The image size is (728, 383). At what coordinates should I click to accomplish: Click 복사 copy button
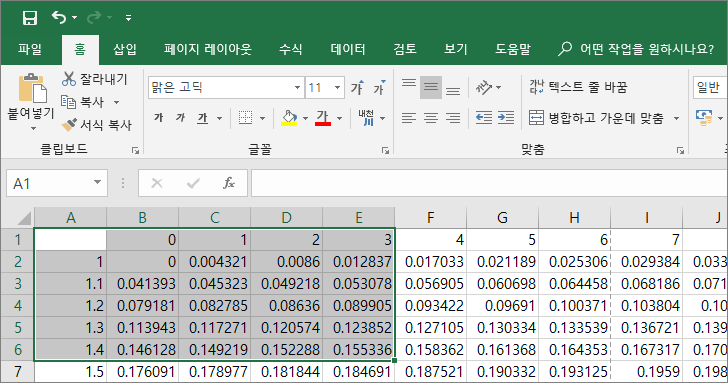pos(84,102)
